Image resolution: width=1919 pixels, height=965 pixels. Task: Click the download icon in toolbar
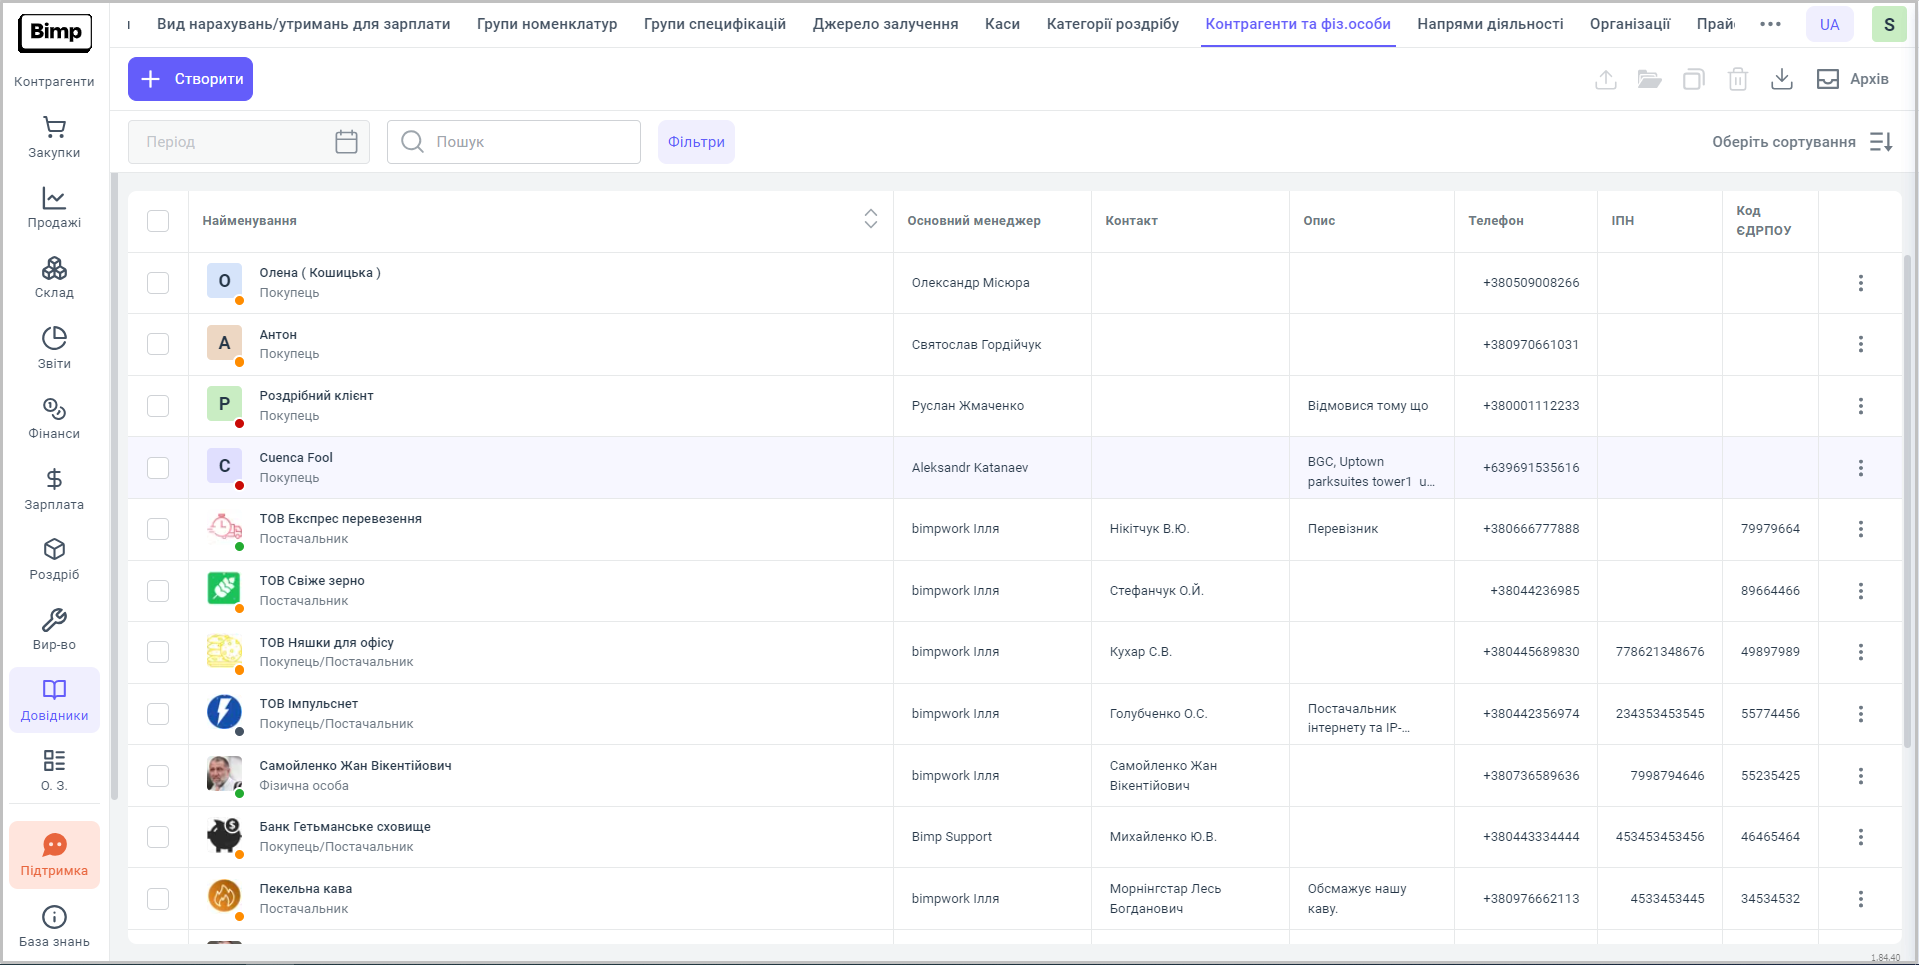point(1781,79)
